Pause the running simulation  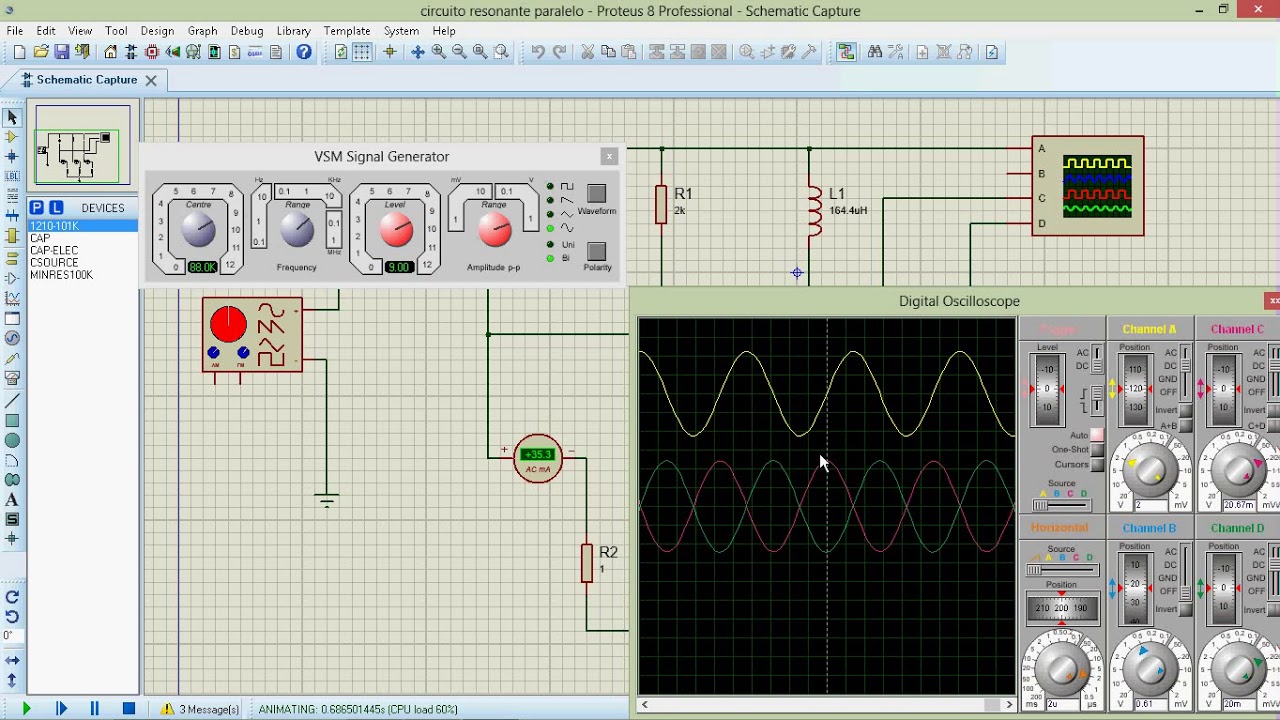[x=95, y=709]
